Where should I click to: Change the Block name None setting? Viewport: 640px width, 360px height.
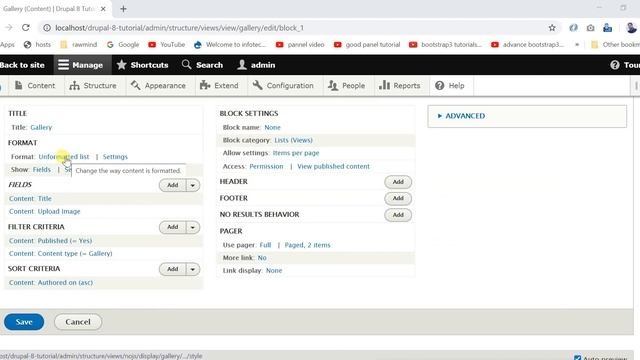coord(272,127)
